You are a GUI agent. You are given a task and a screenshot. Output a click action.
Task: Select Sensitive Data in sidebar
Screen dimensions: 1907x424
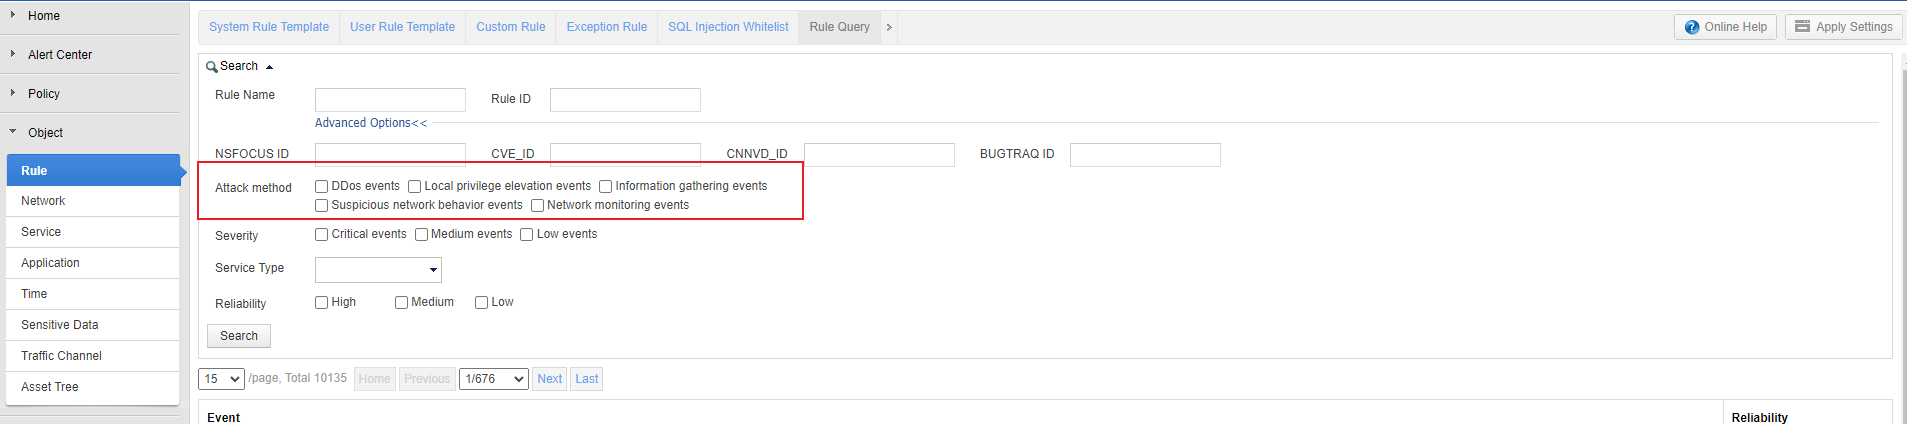click(60, 325)
